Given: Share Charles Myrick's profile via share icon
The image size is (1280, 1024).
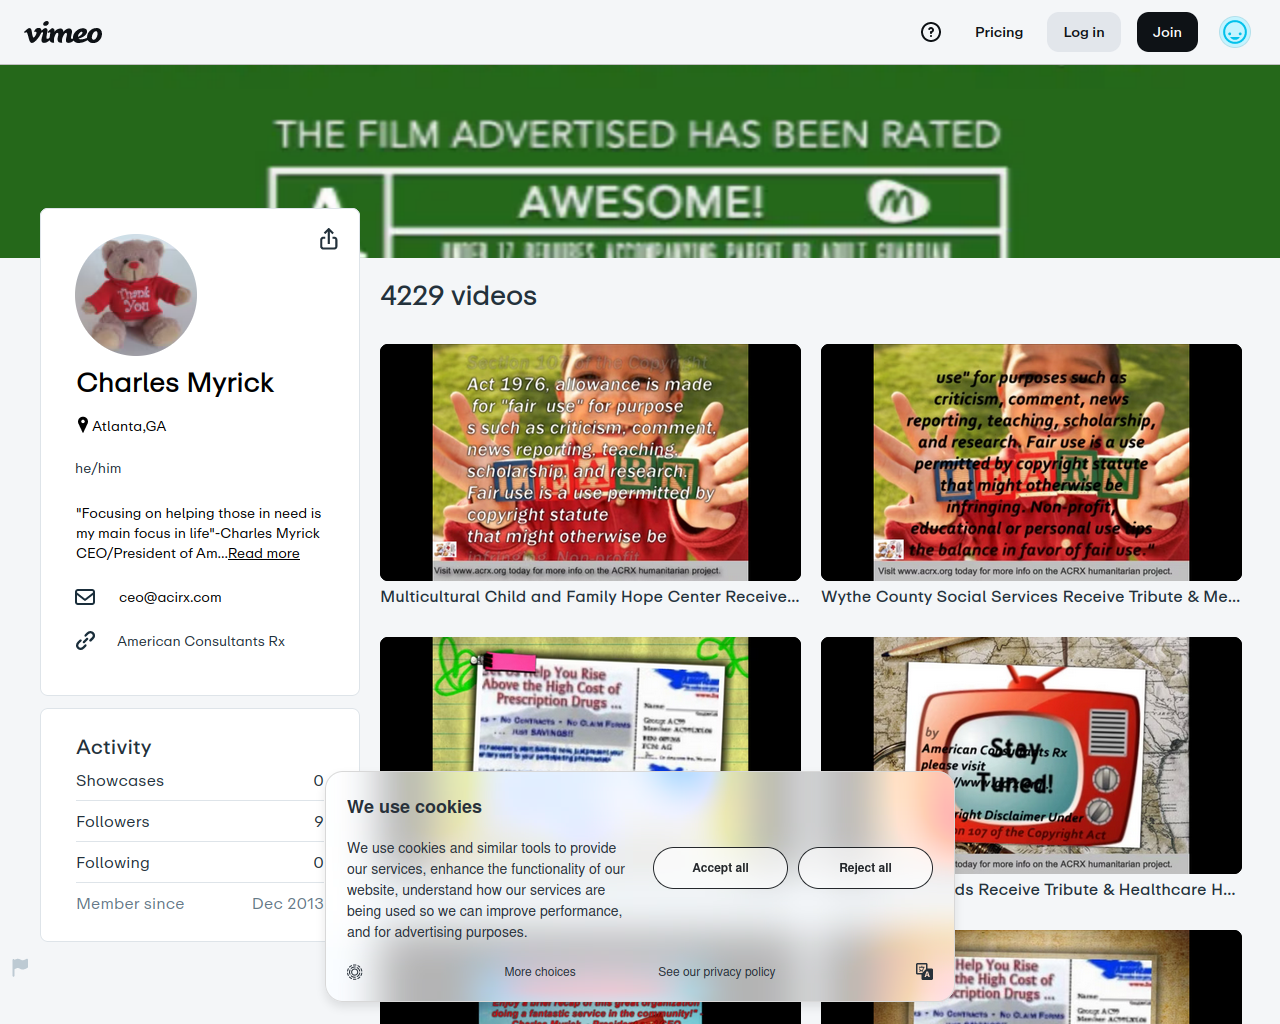Looking at the screenshot, I should (x=329, y=239).
